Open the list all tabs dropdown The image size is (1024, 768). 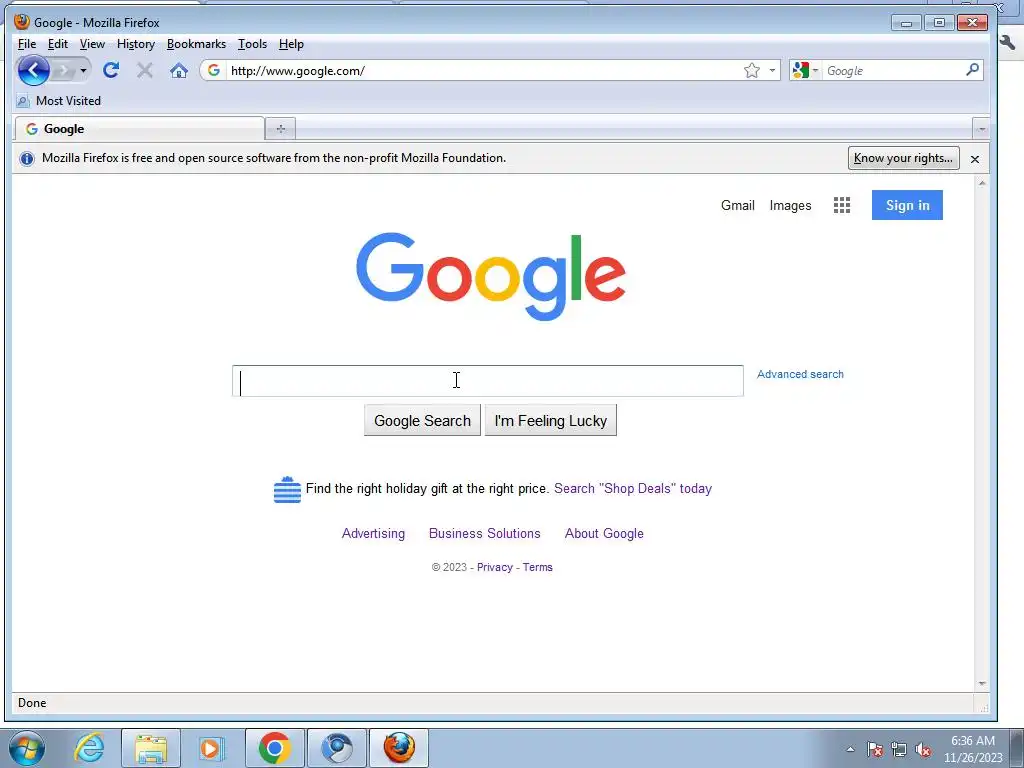[x=981, y=129]
